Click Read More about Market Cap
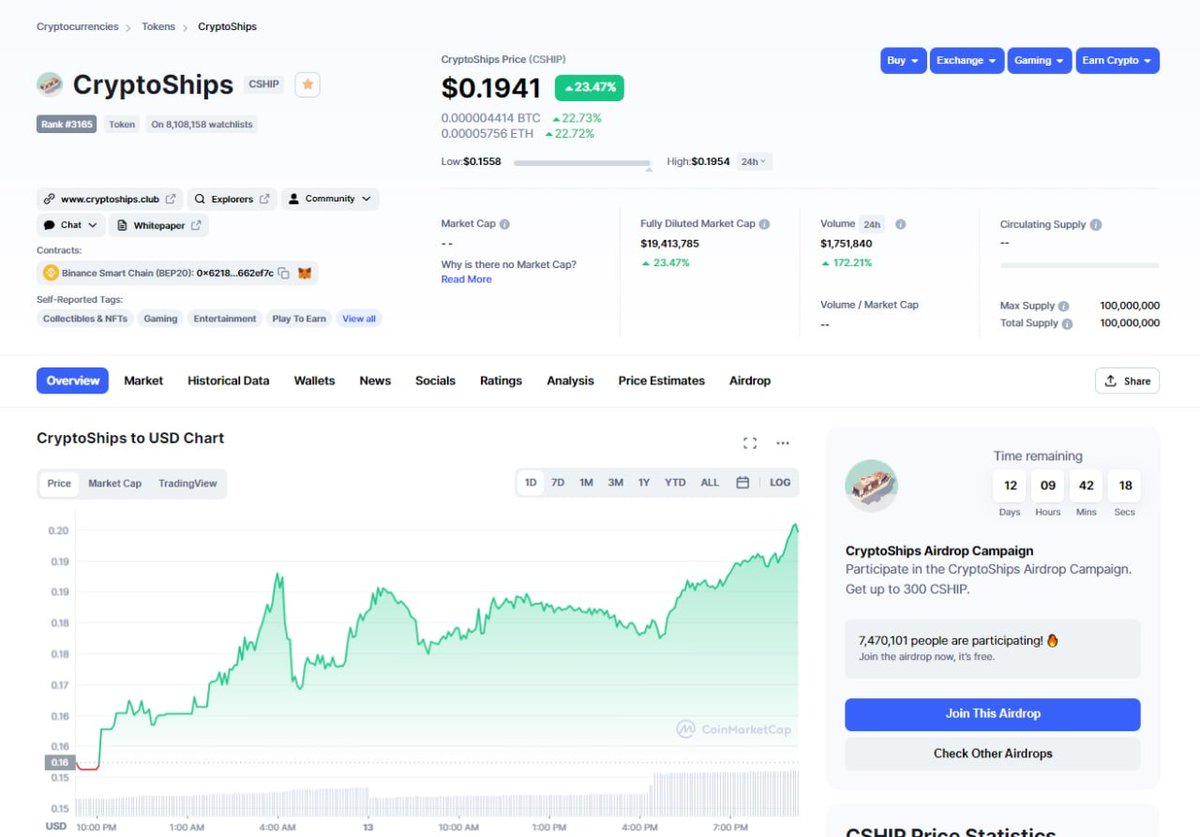 coord(466,279)
